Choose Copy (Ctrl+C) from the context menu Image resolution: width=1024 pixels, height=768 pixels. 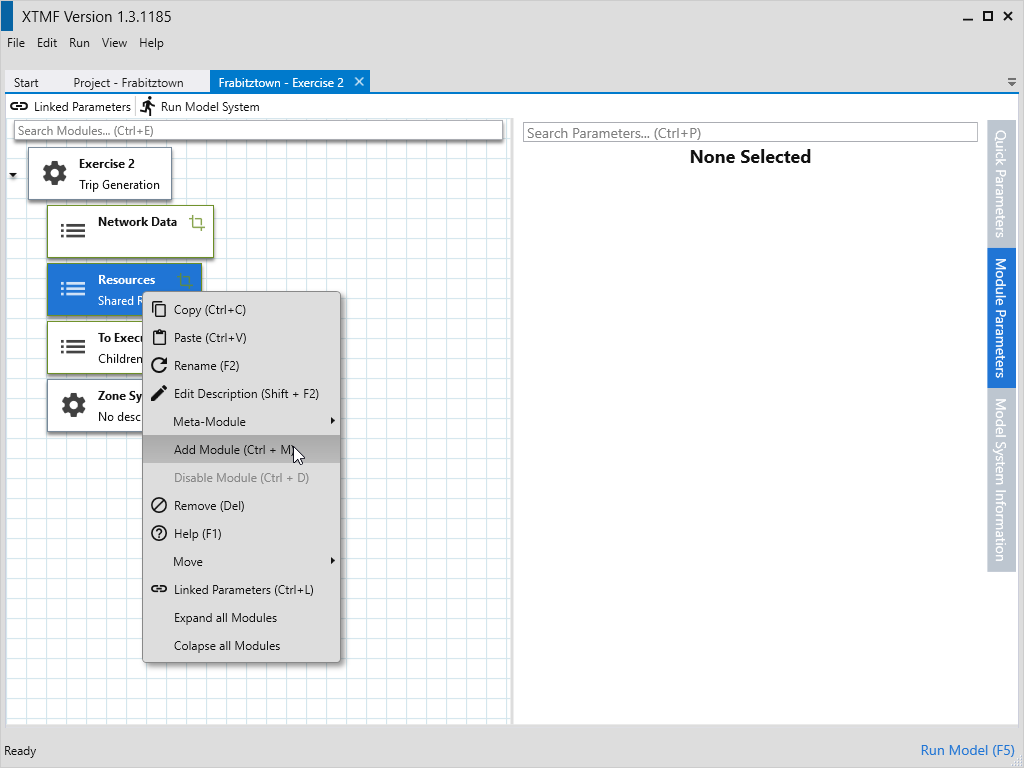point(210,310)
